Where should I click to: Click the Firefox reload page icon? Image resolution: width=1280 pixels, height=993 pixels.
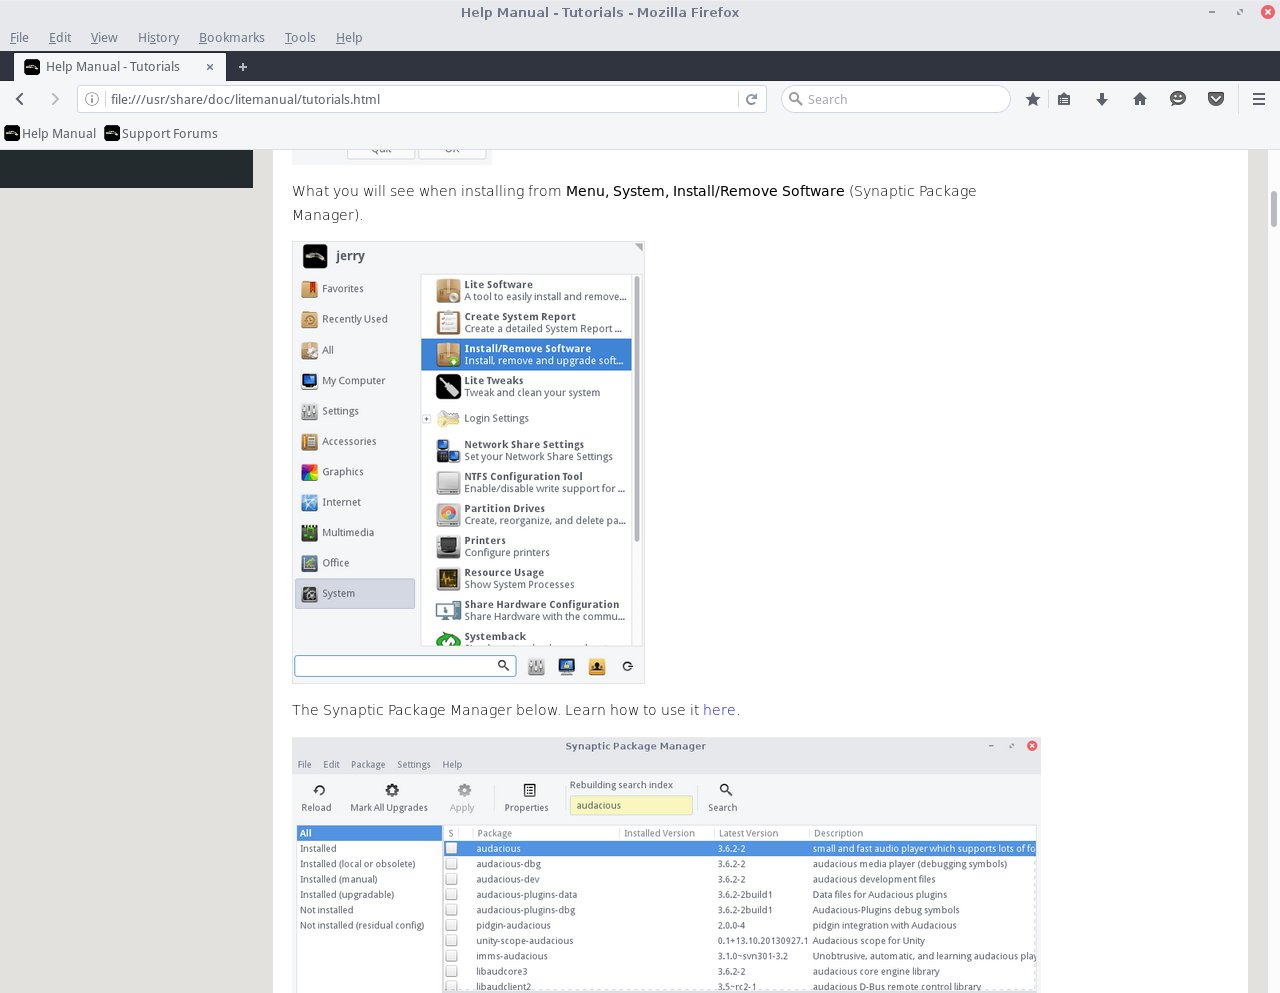pyautogui.click(x=752, y=99)
